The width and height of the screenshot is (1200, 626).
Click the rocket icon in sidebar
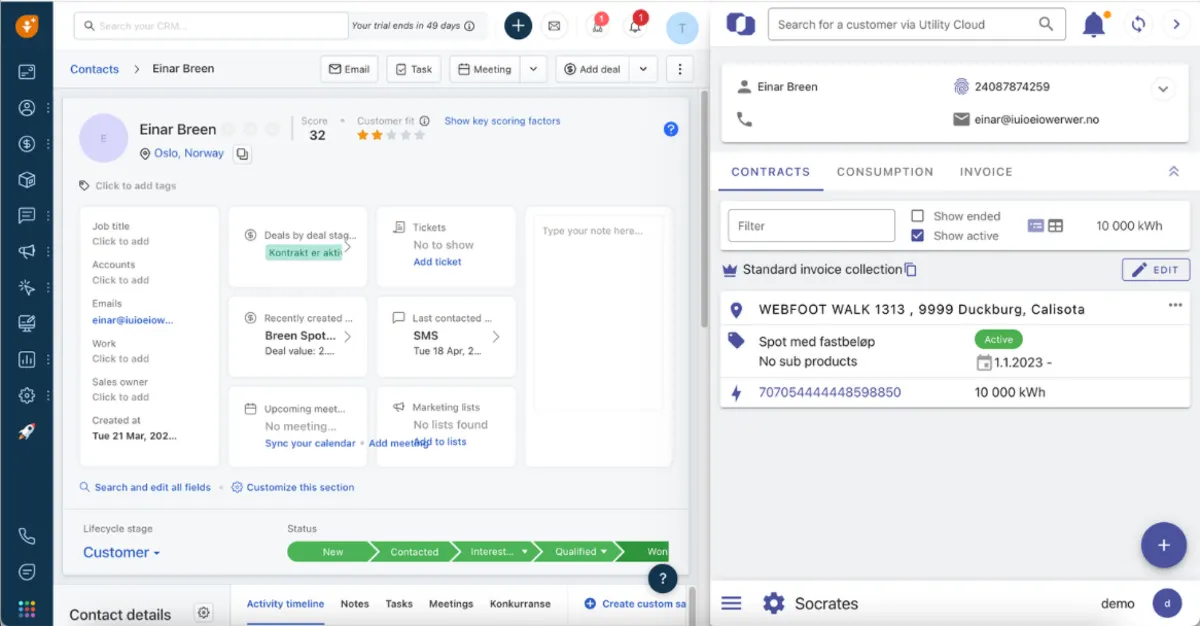click(x=27, y=431)
